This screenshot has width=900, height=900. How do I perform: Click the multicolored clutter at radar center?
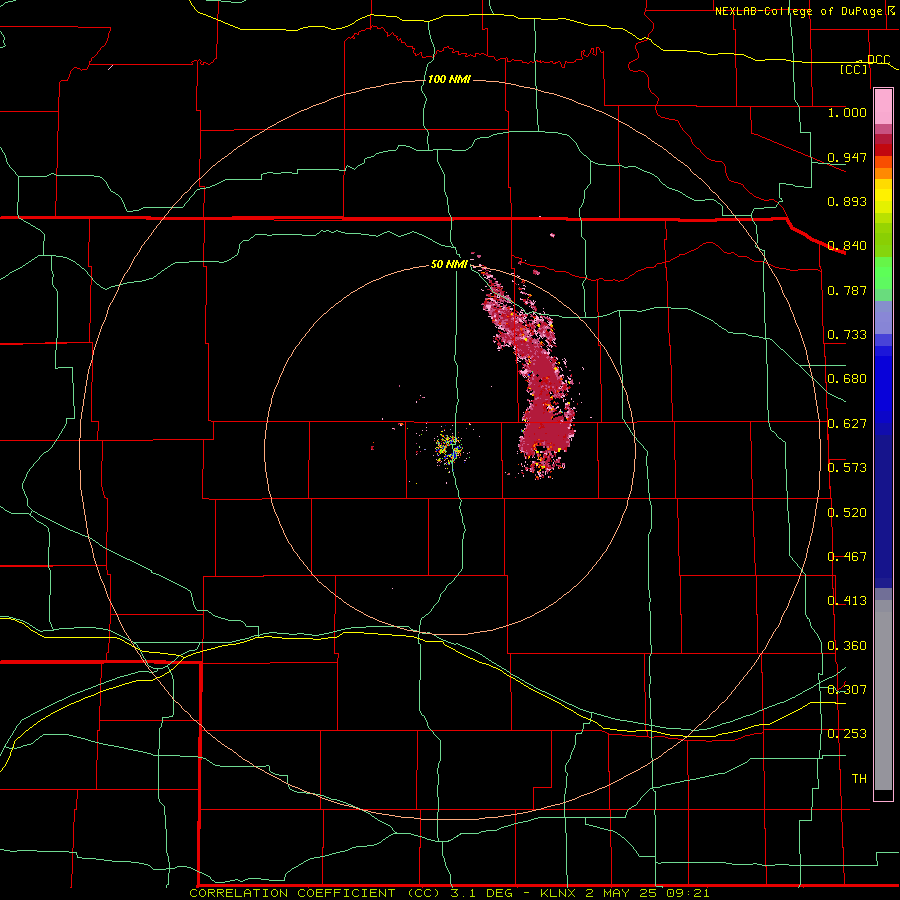(448, 447)
